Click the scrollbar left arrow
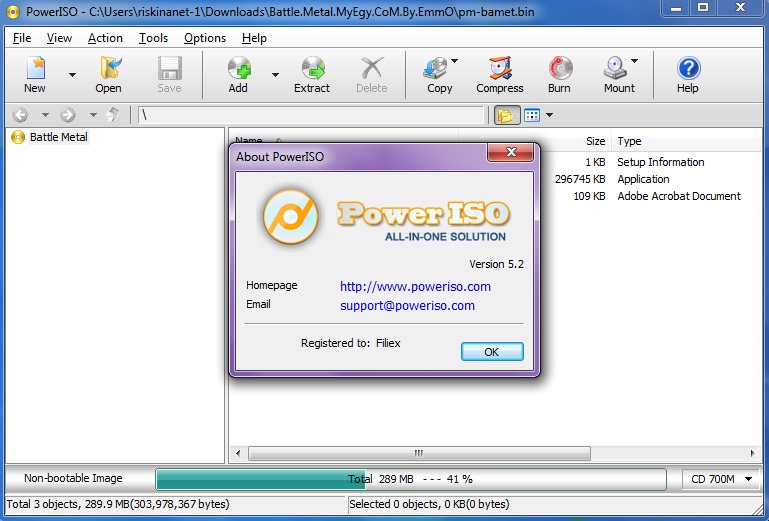Image resolution: width=769 pixels, height=521 pixels. [x=238, y=453]
